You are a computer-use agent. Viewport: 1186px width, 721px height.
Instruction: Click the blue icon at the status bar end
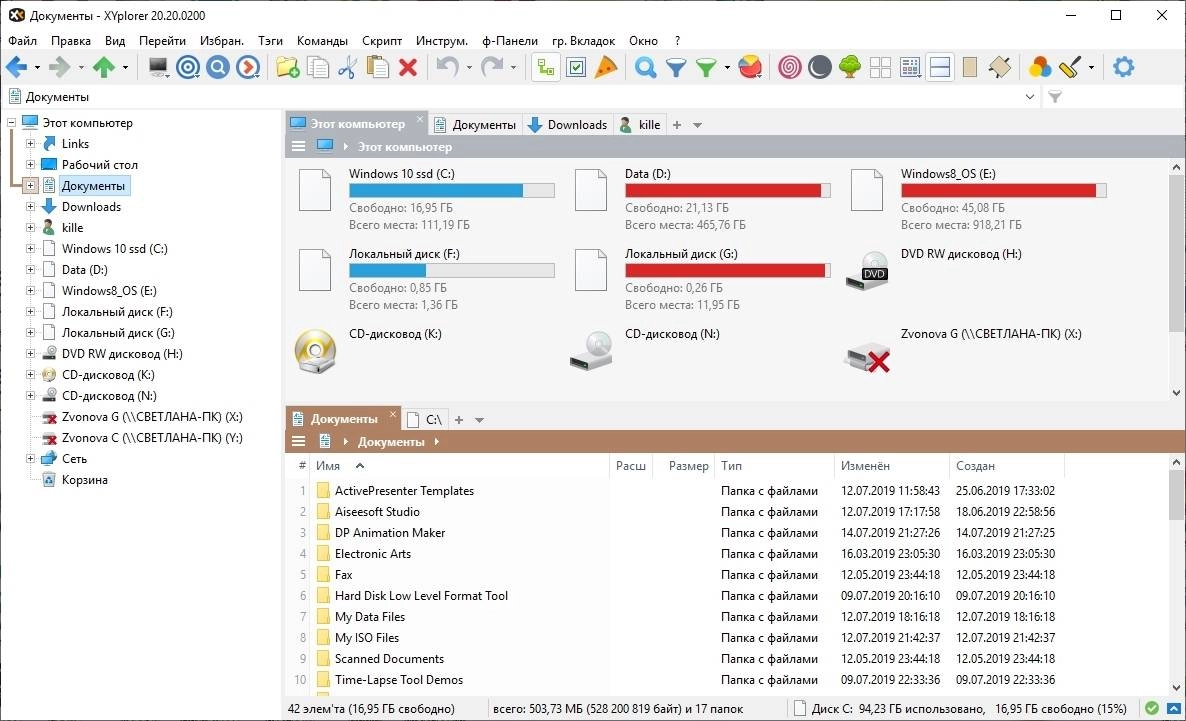(x=1174, y=709)
